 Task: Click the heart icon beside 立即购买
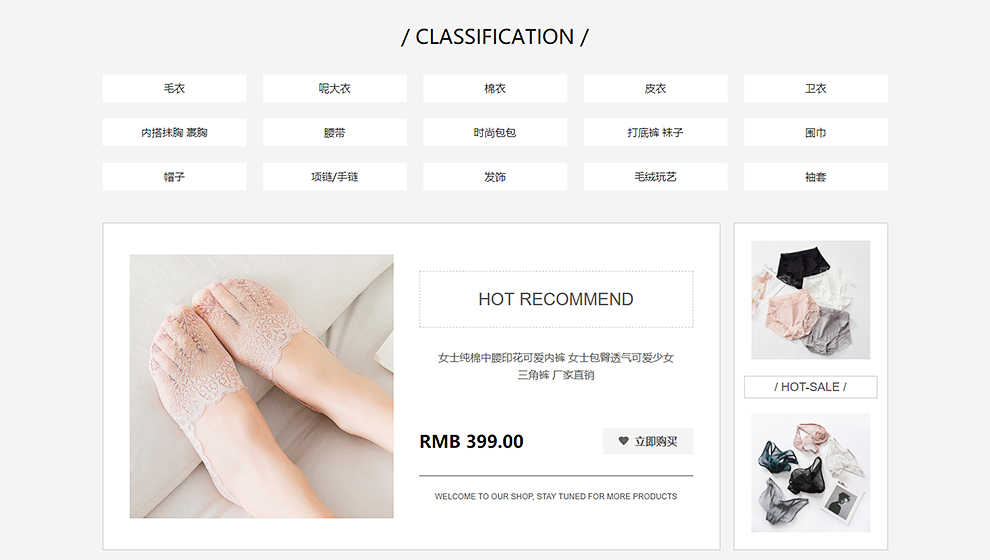click(623, 441)
